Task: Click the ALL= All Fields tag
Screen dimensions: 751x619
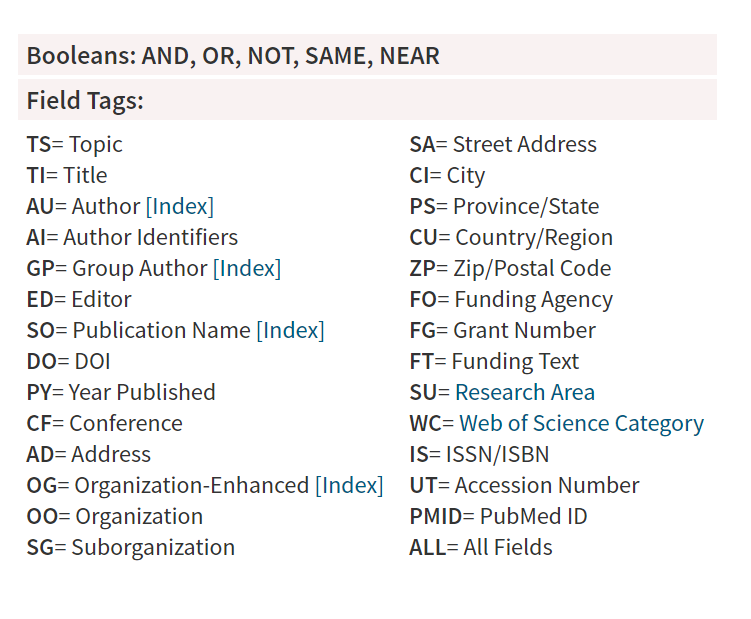Action: coord(481,548)
